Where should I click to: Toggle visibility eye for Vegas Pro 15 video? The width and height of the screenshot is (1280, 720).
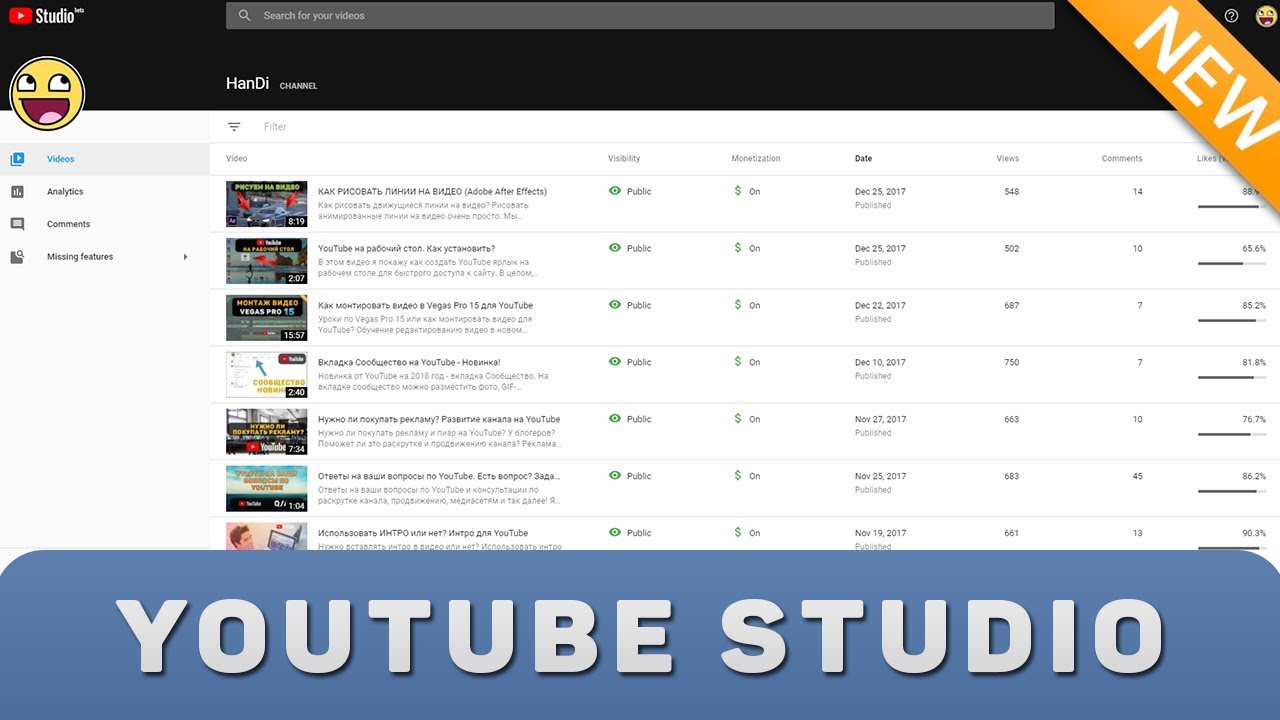coord(615,305)
